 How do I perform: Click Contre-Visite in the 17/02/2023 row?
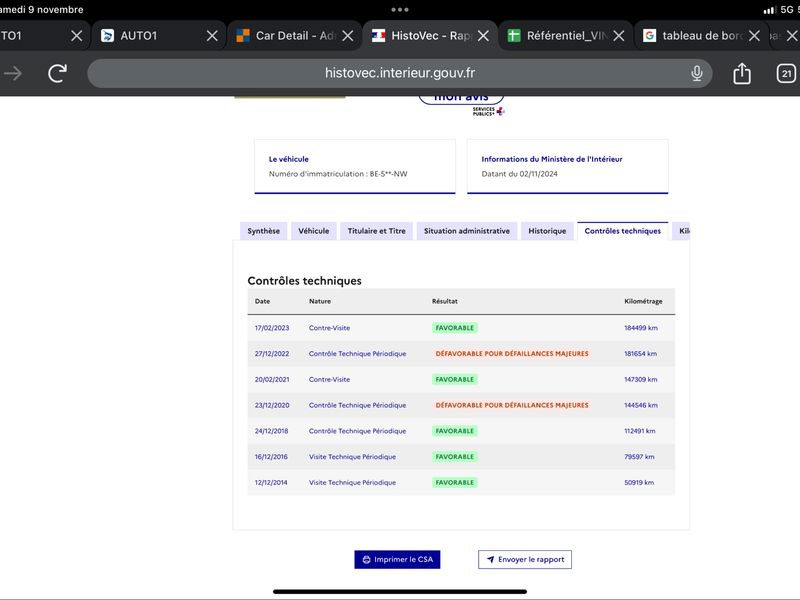329,328
